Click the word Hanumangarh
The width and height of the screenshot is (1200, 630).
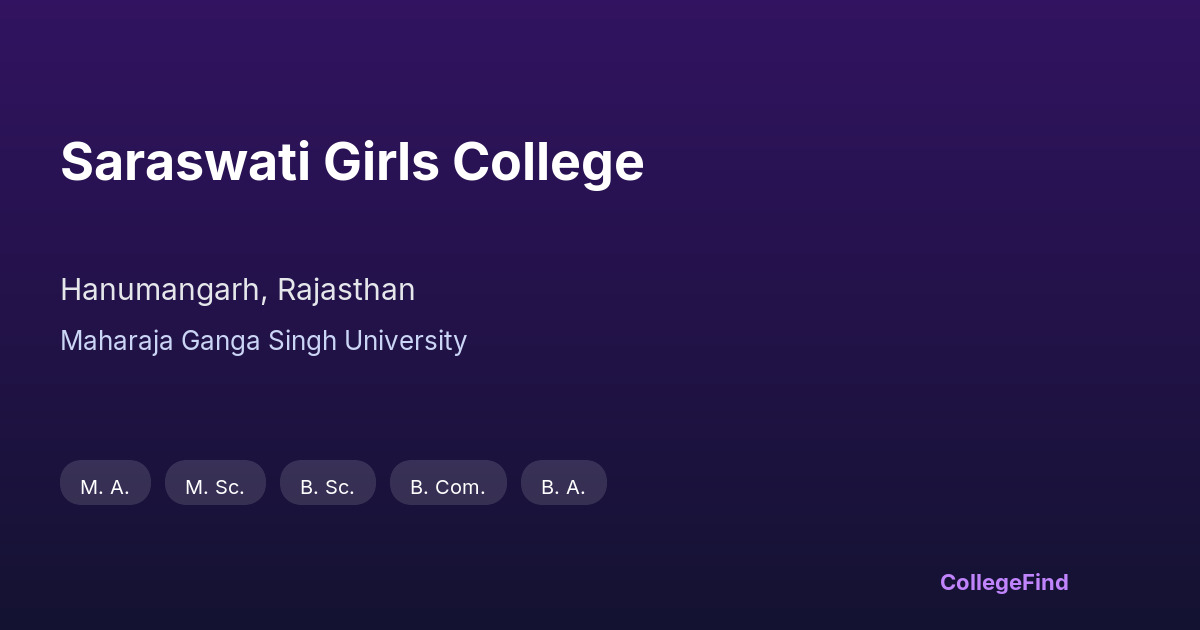(162, 290)
